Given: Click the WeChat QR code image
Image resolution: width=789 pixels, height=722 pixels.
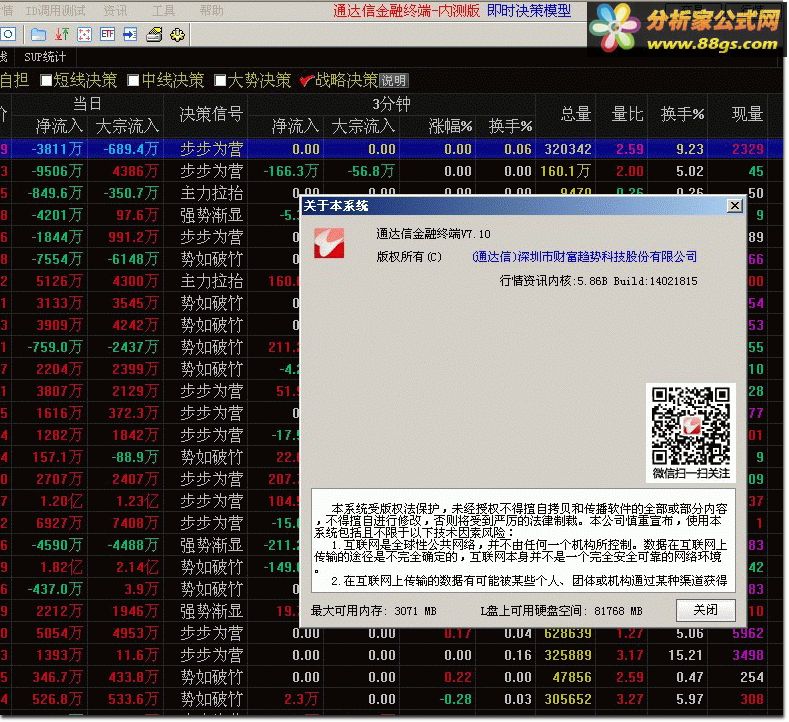Looking at the screenshot, I should tap(690, 426).
